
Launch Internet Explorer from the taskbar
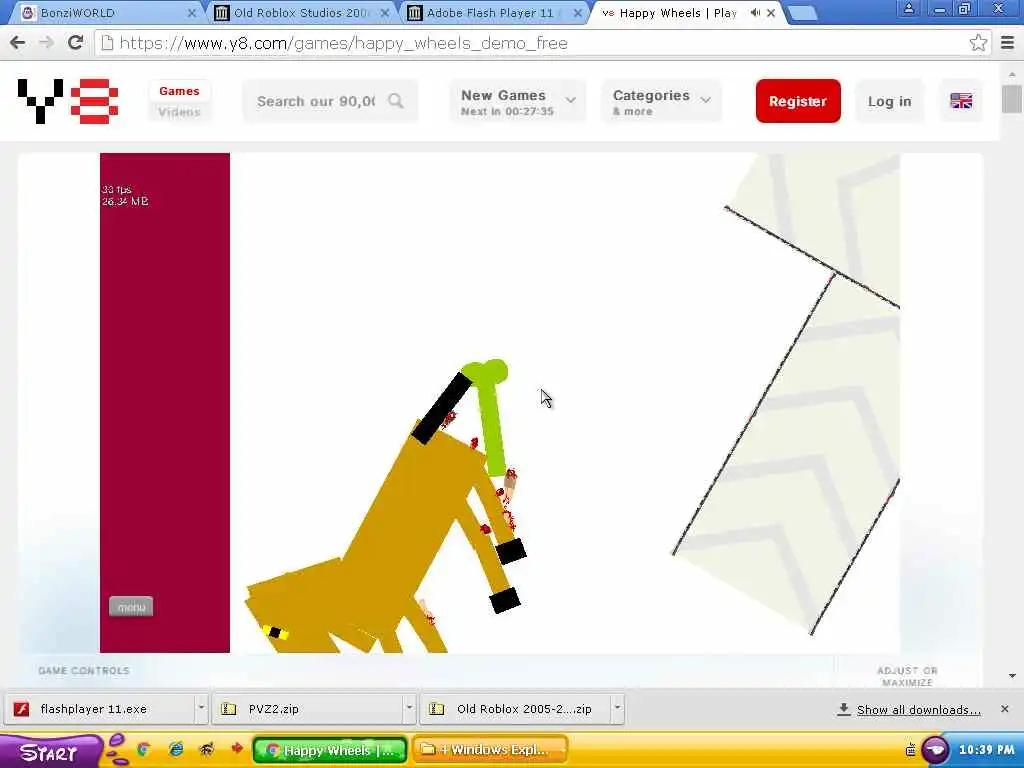click(x=176, y=749)
